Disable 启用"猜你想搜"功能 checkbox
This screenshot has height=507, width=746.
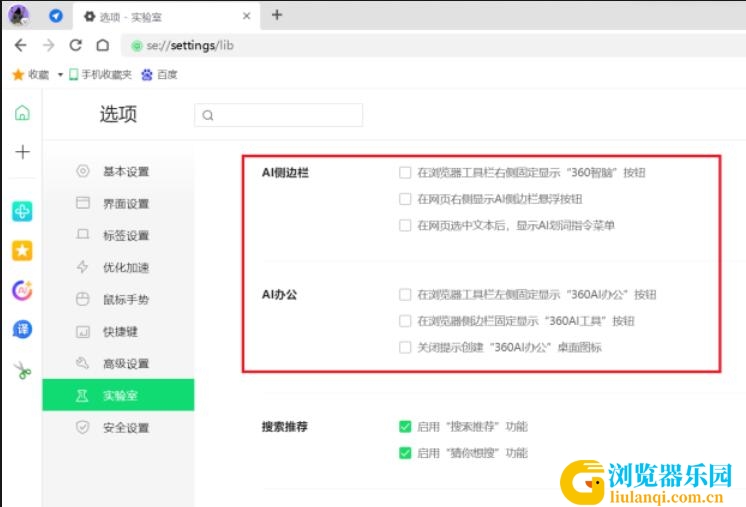tap(405, 453)
